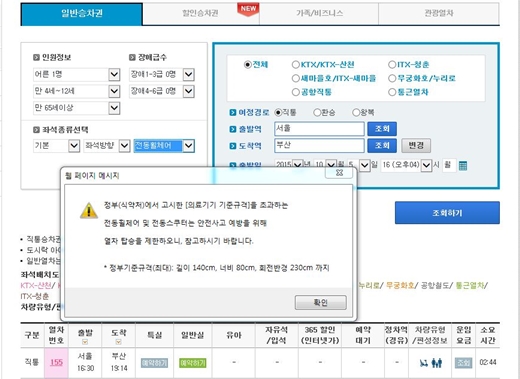Click the 변경 swap stations button

pos(416,145)
